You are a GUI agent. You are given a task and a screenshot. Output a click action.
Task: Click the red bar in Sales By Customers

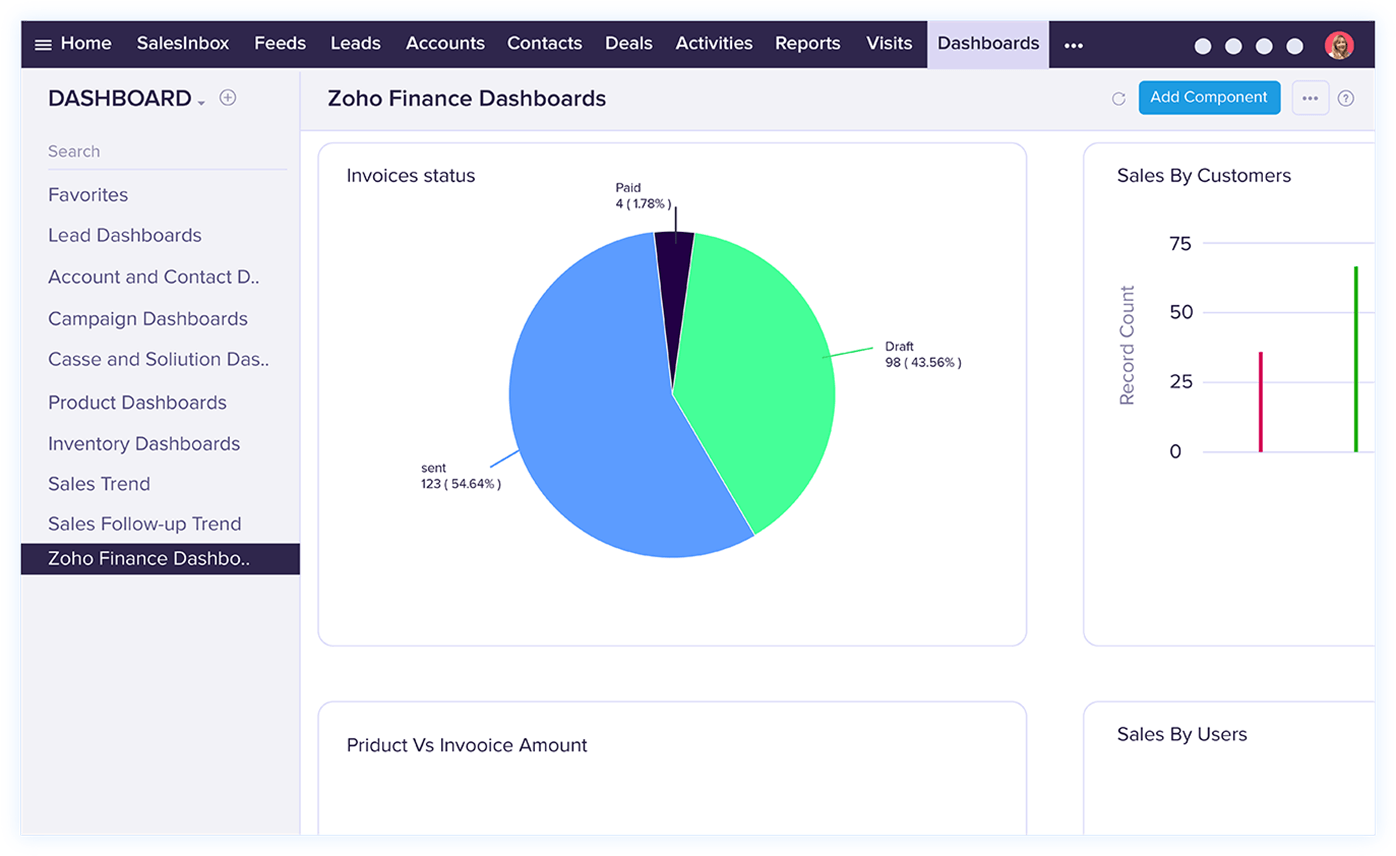coord(1260,402)
